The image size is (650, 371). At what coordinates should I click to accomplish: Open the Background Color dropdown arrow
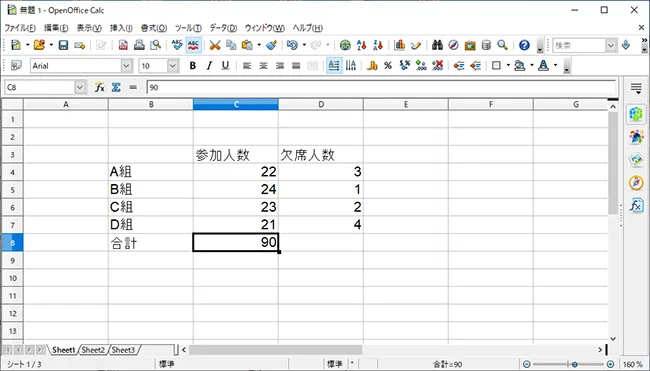point(532,65)
